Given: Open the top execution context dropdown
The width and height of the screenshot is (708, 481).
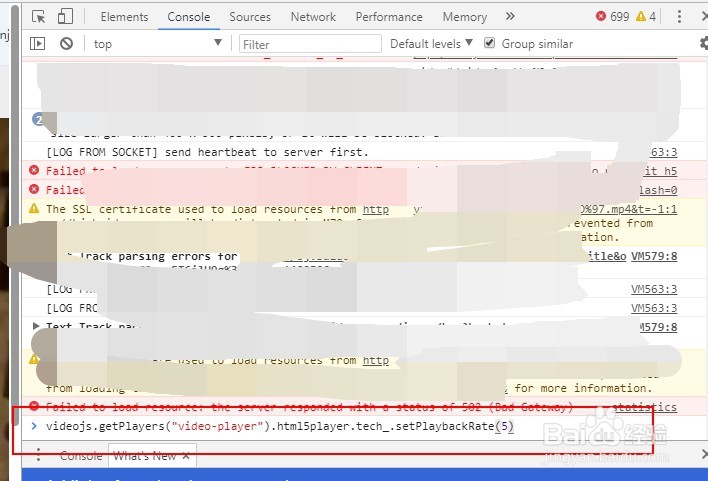Looking at the screenshot, I should [x=157, y=43].
